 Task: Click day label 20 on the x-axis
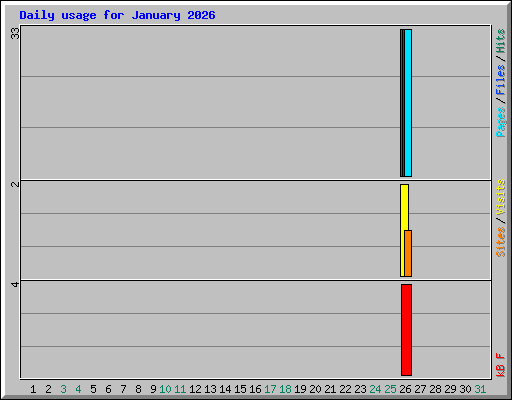tap(315, 389)
